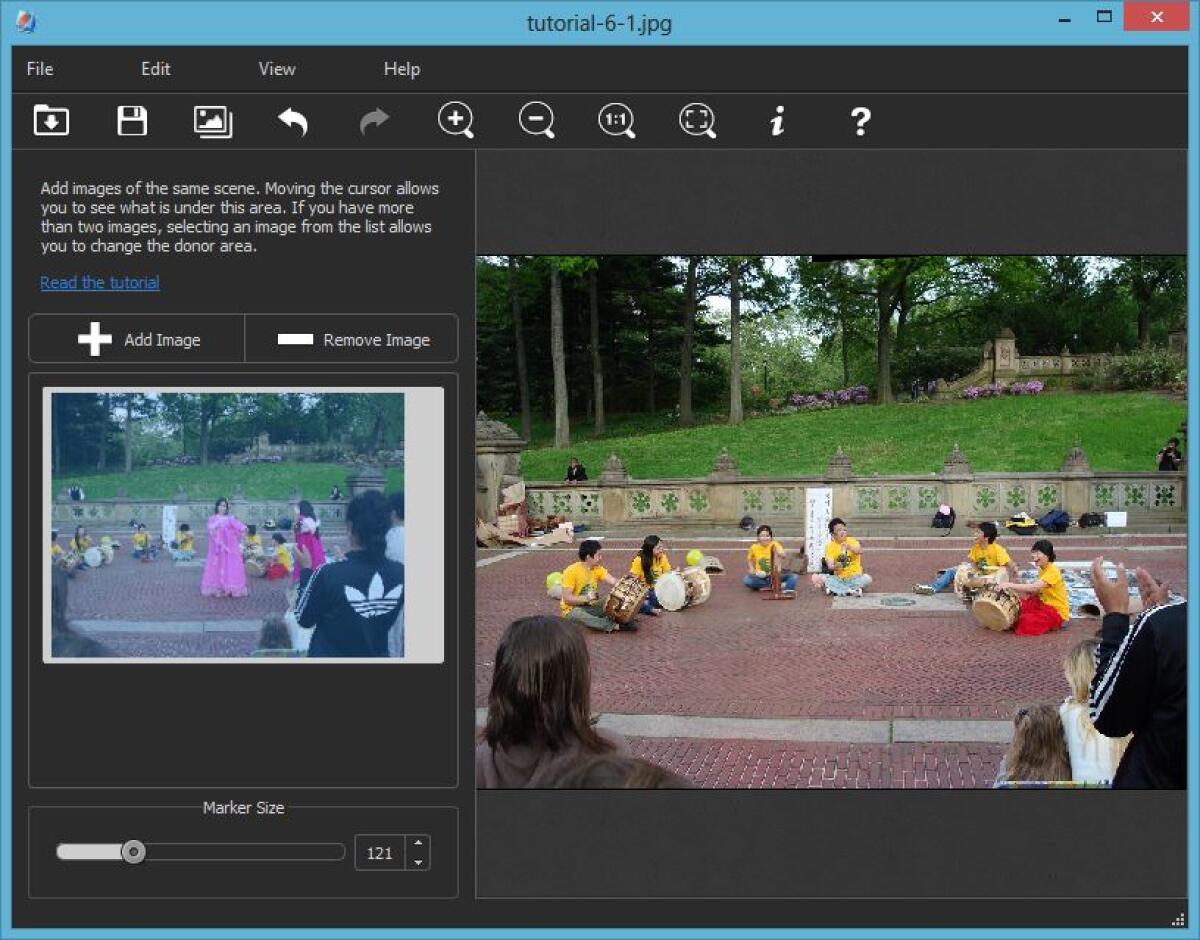The image size is (1200, 940).
Task: Add another image of the scene
Action: 136,339
